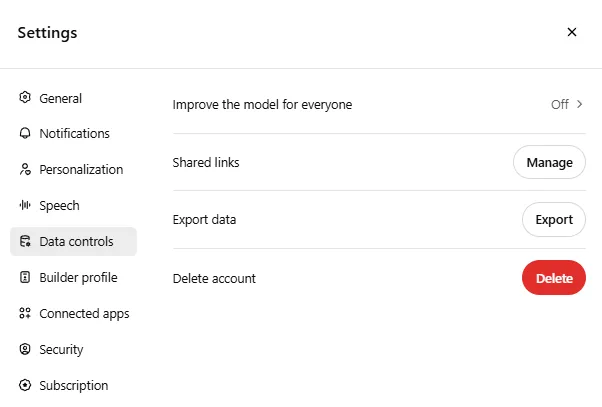This screenshot has height=407, width=602.
Task: Go to Security settings section
Action: coord(73,349)
